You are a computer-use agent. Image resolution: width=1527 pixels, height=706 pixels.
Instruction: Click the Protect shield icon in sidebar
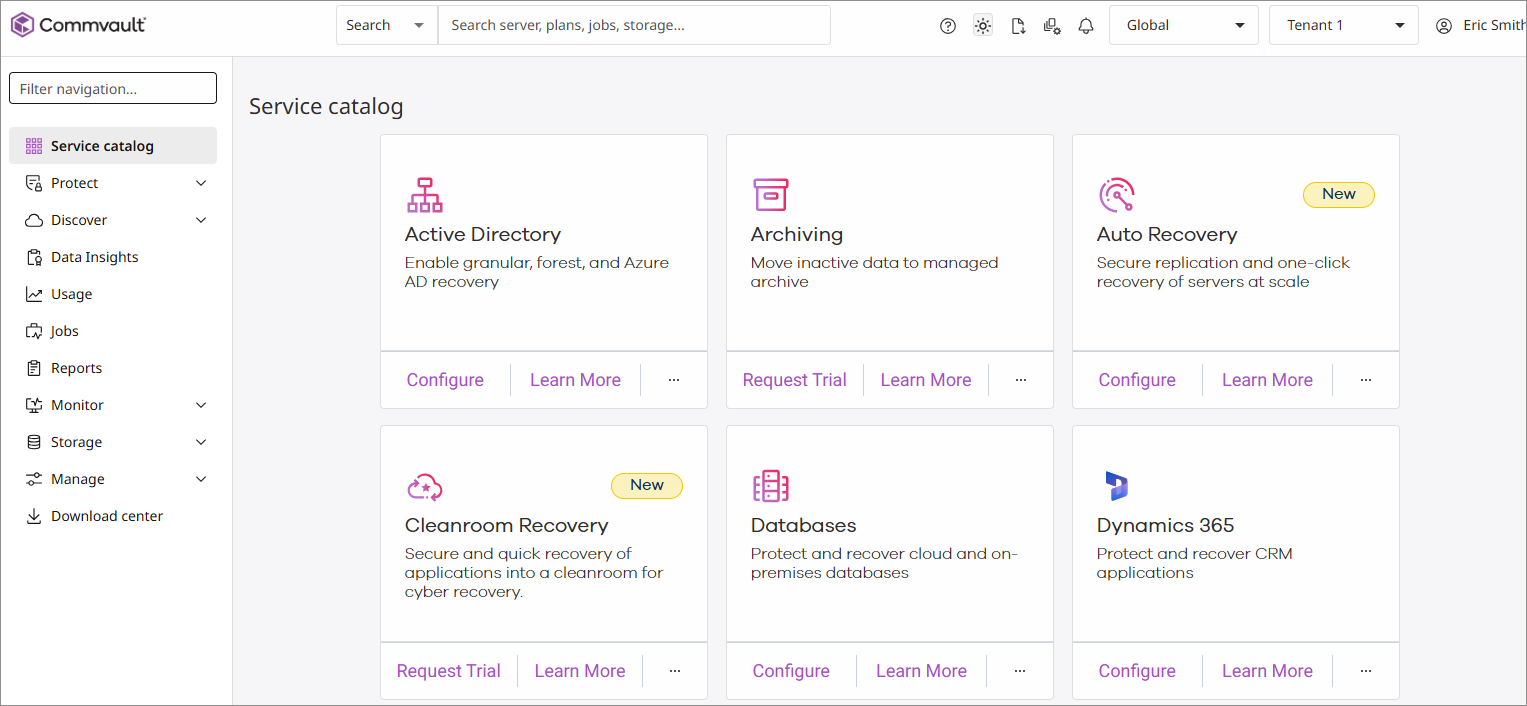[34, 183]
